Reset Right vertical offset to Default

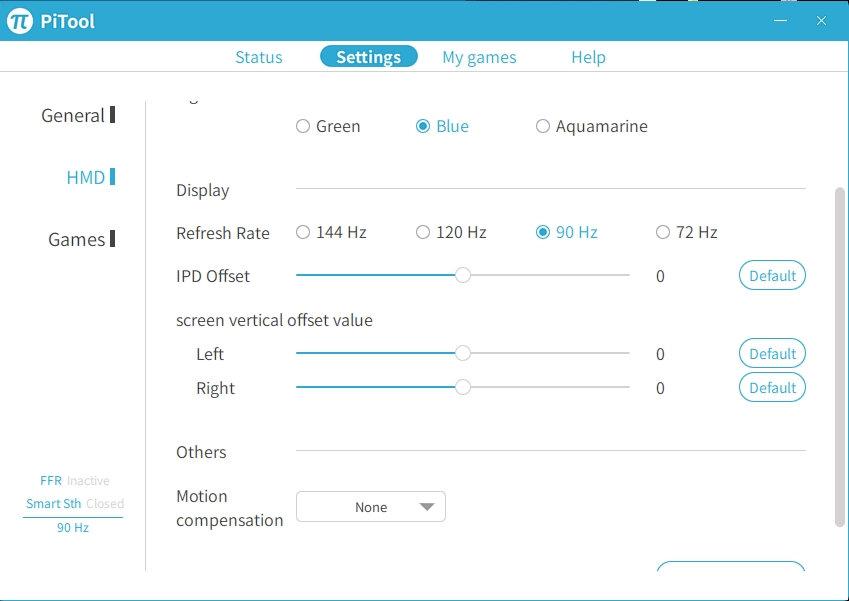(772, 388)
